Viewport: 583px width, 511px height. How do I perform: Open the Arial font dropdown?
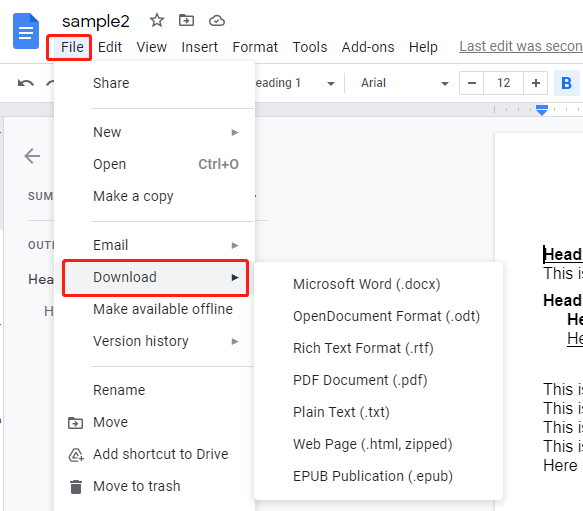405,83
